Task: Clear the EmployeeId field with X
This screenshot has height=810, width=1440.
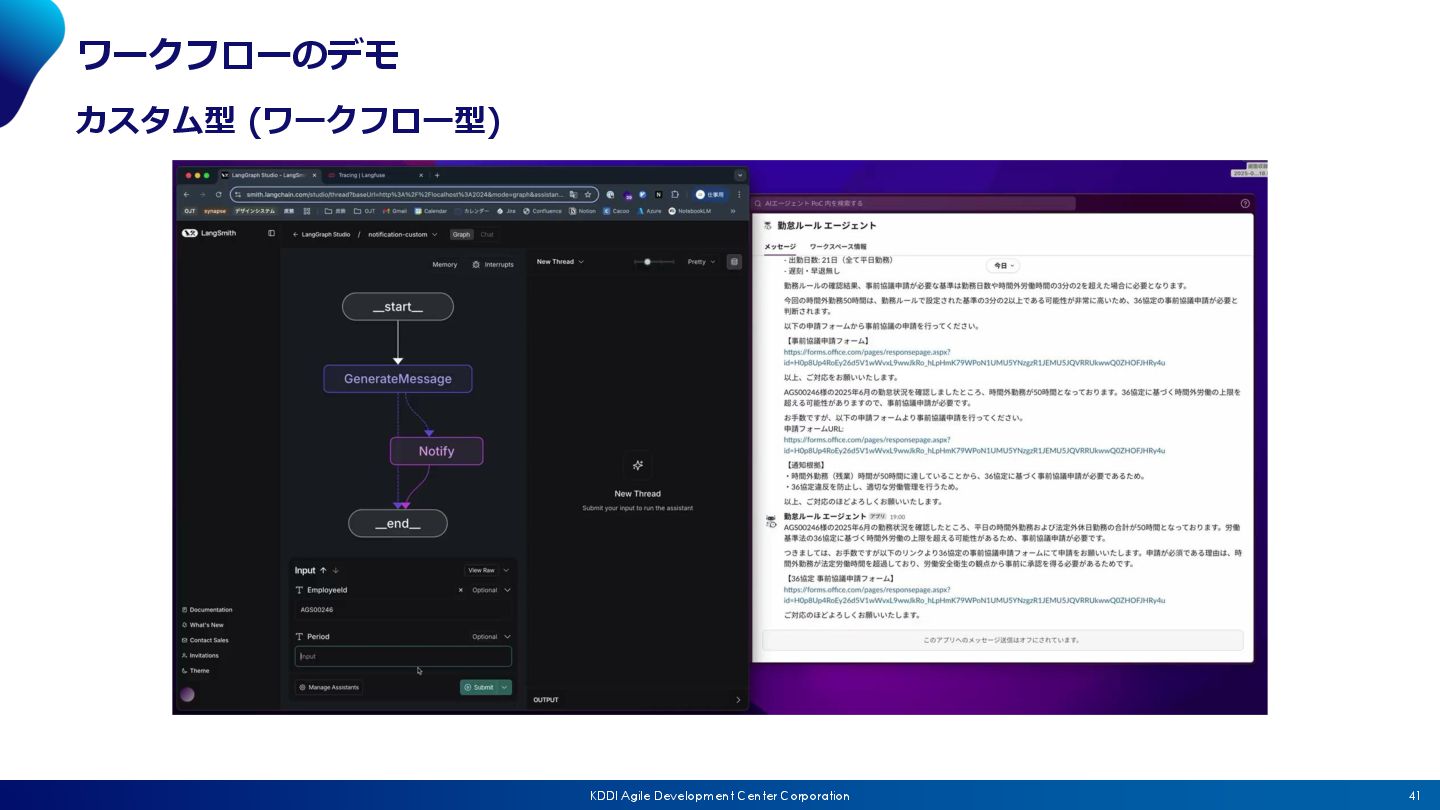Action: click(x=461, y=590)
